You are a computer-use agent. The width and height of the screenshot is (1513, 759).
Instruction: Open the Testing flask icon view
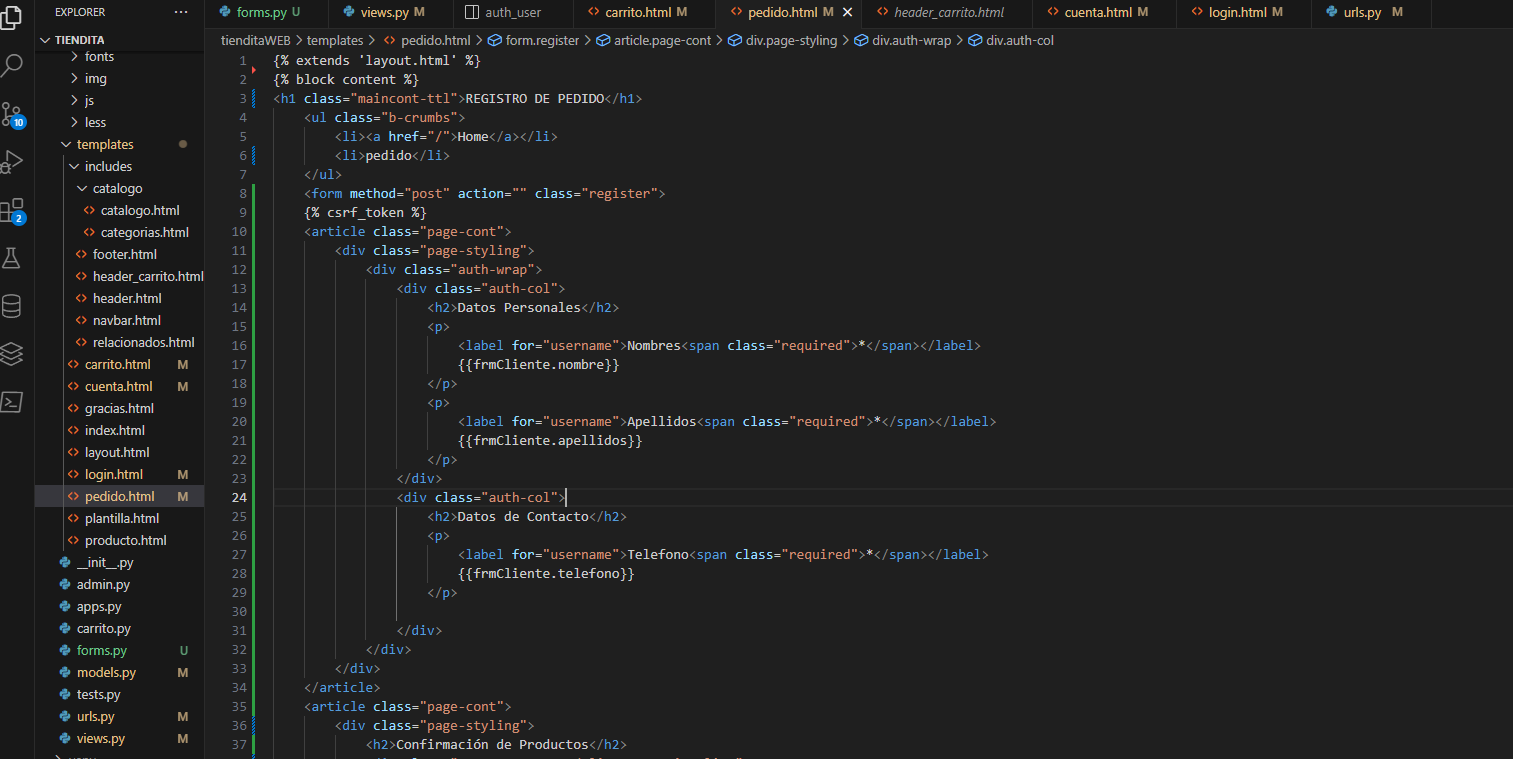tap(12, 258)
